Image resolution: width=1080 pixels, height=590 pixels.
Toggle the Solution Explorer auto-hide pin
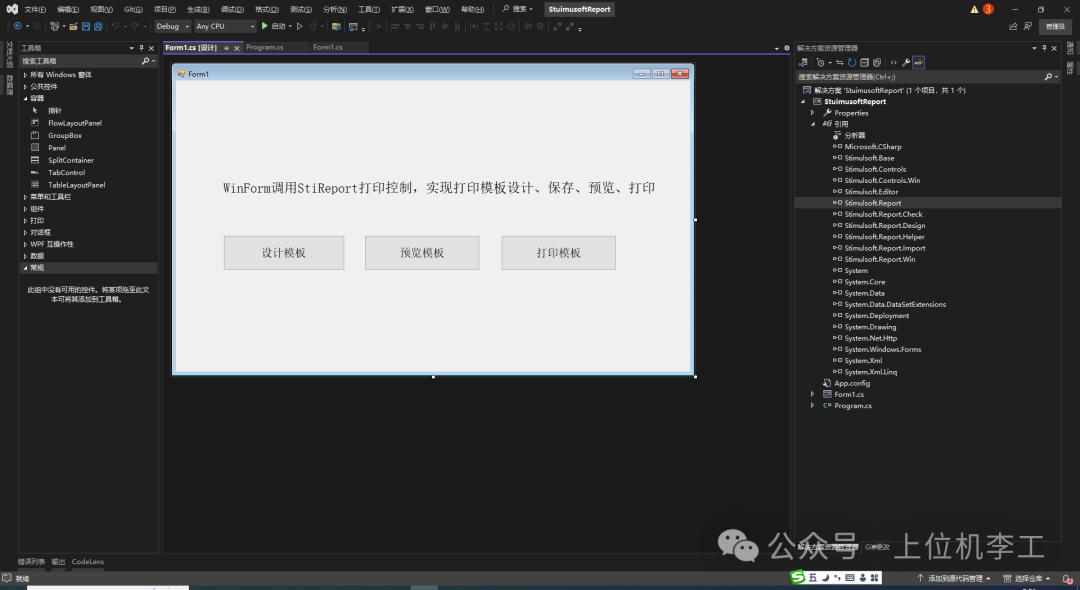click(x=1044, y=48)
